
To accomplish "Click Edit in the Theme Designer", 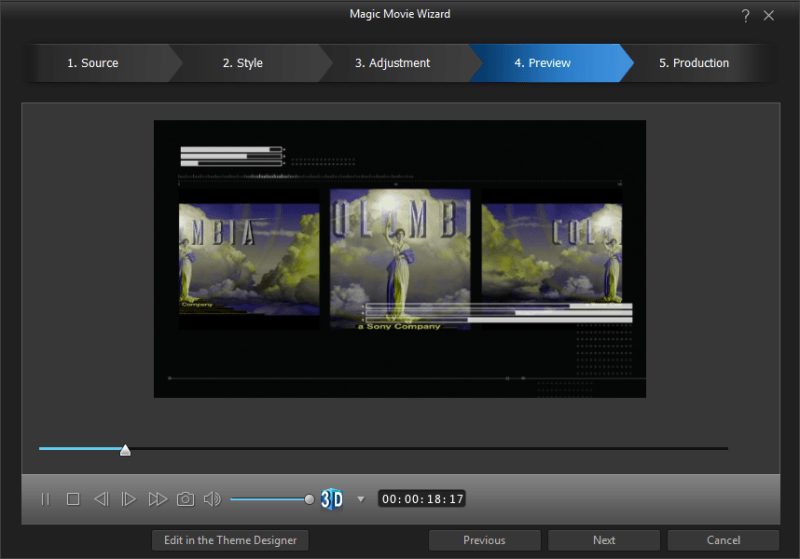I will tap(230, 540).
